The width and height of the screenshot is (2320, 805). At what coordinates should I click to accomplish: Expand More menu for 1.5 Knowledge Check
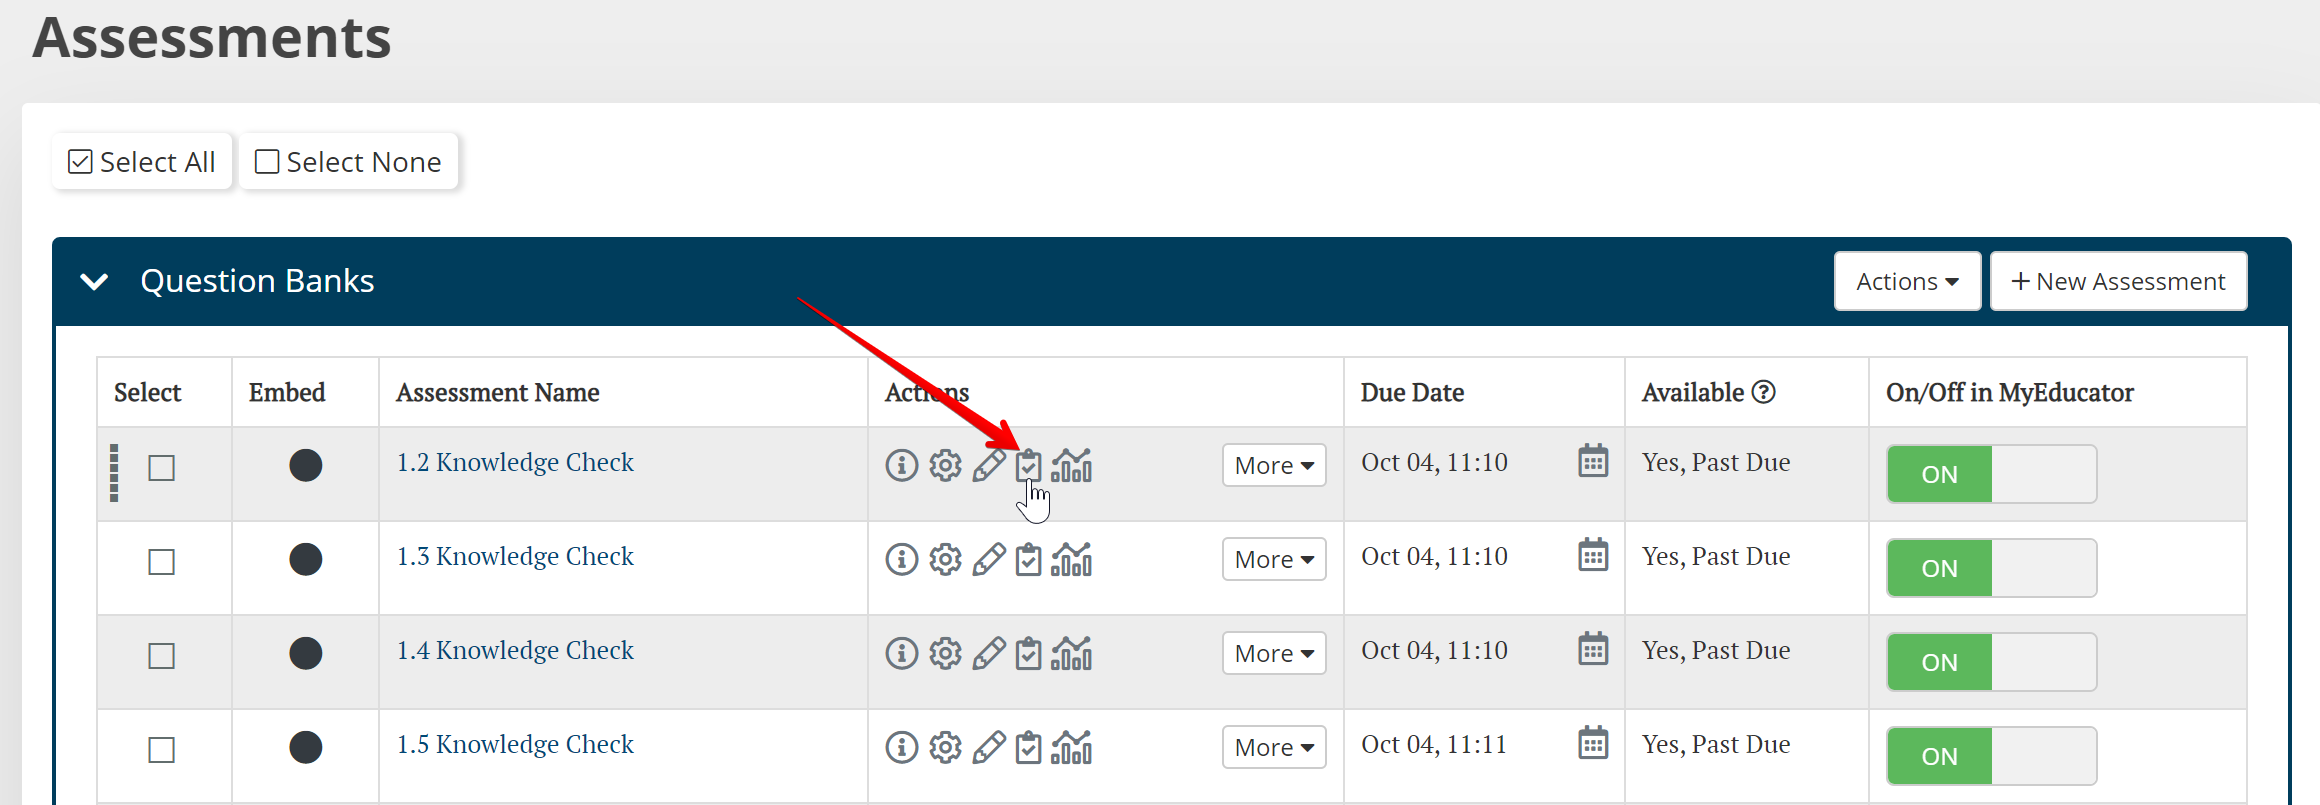(1274, 747)
